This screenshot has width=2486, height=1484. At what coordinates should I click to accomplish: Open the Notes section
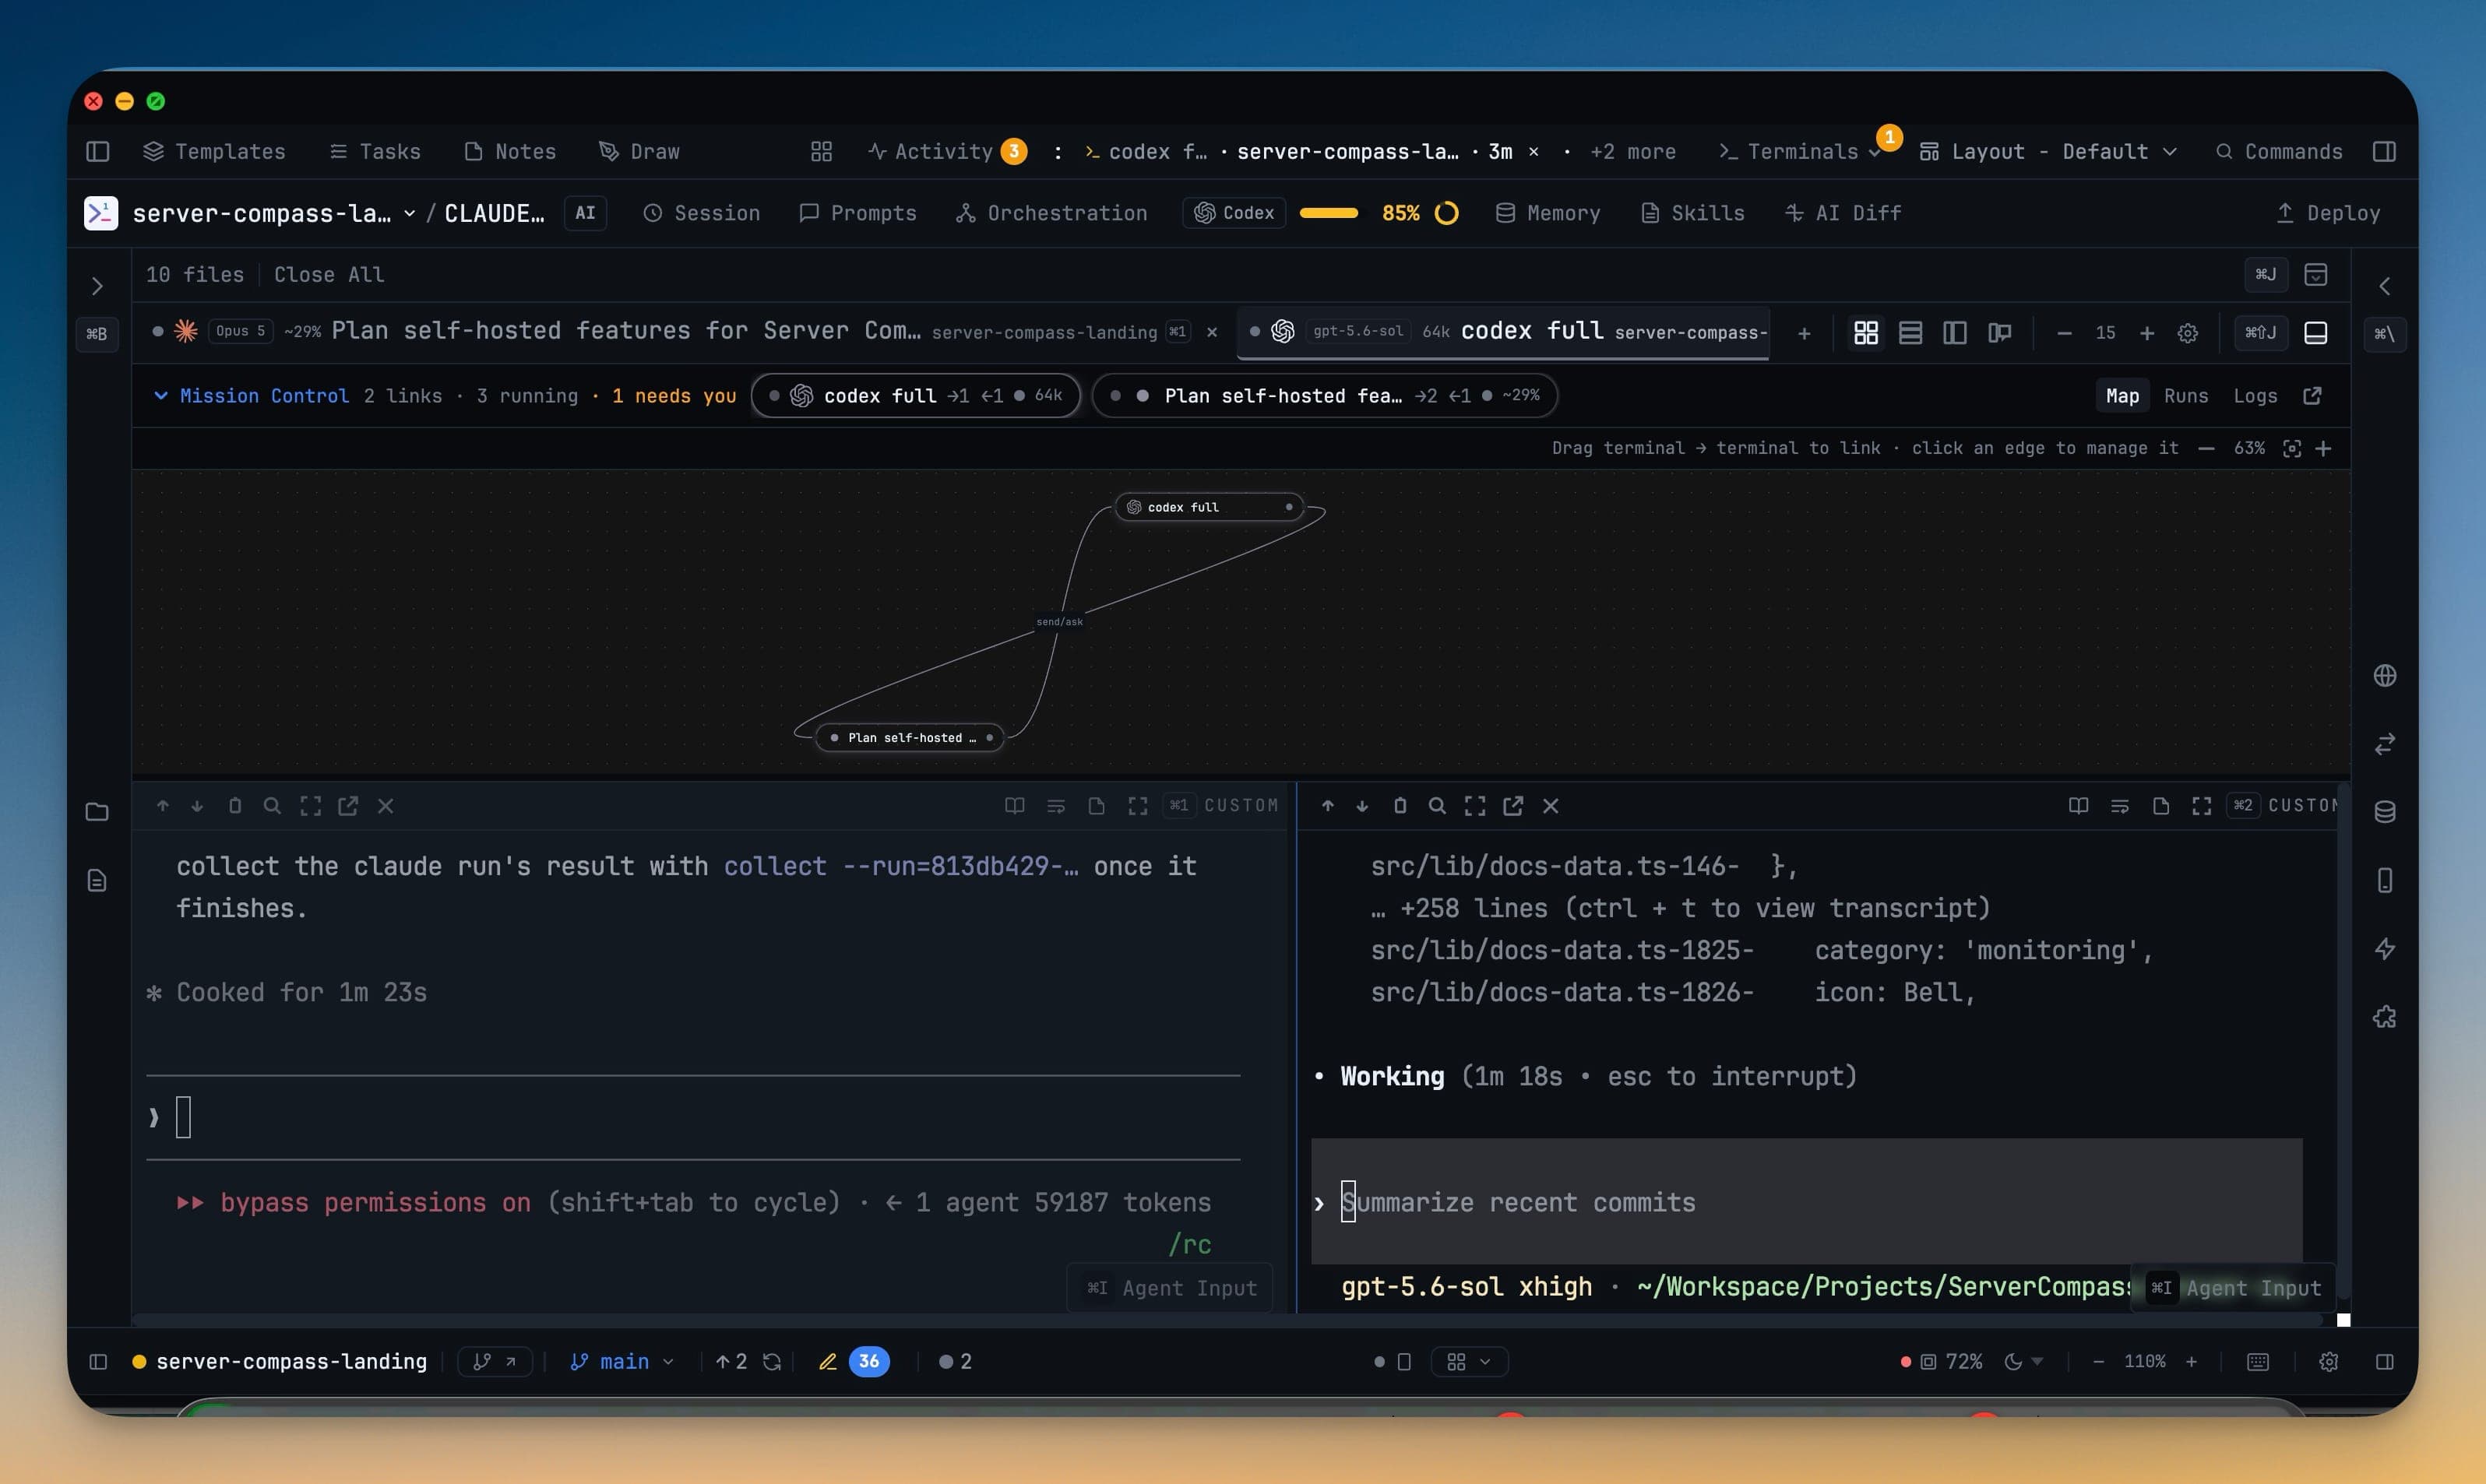pos(510,151)
